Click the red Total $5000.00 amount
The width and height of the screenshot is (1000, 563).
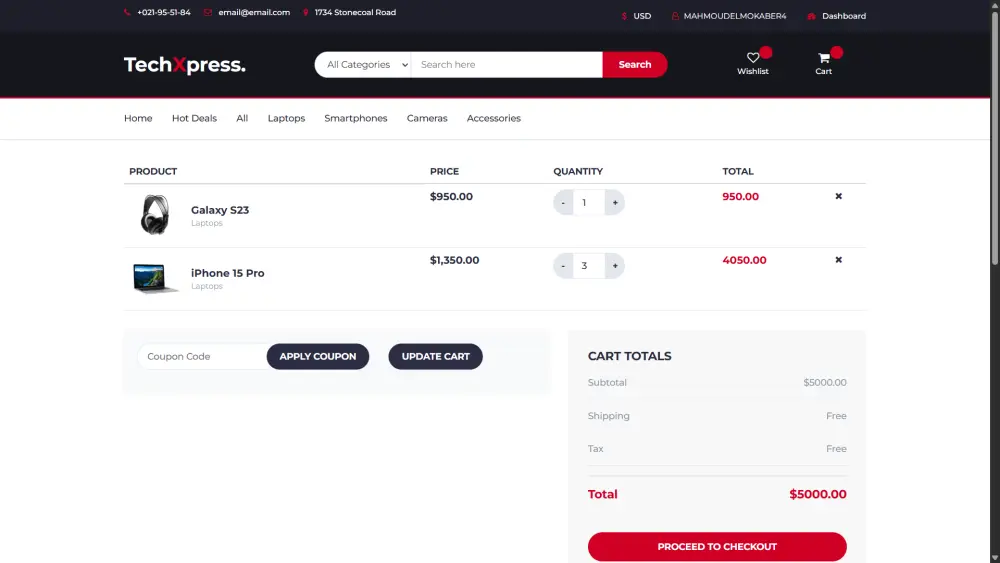click(x=818, y=494)
